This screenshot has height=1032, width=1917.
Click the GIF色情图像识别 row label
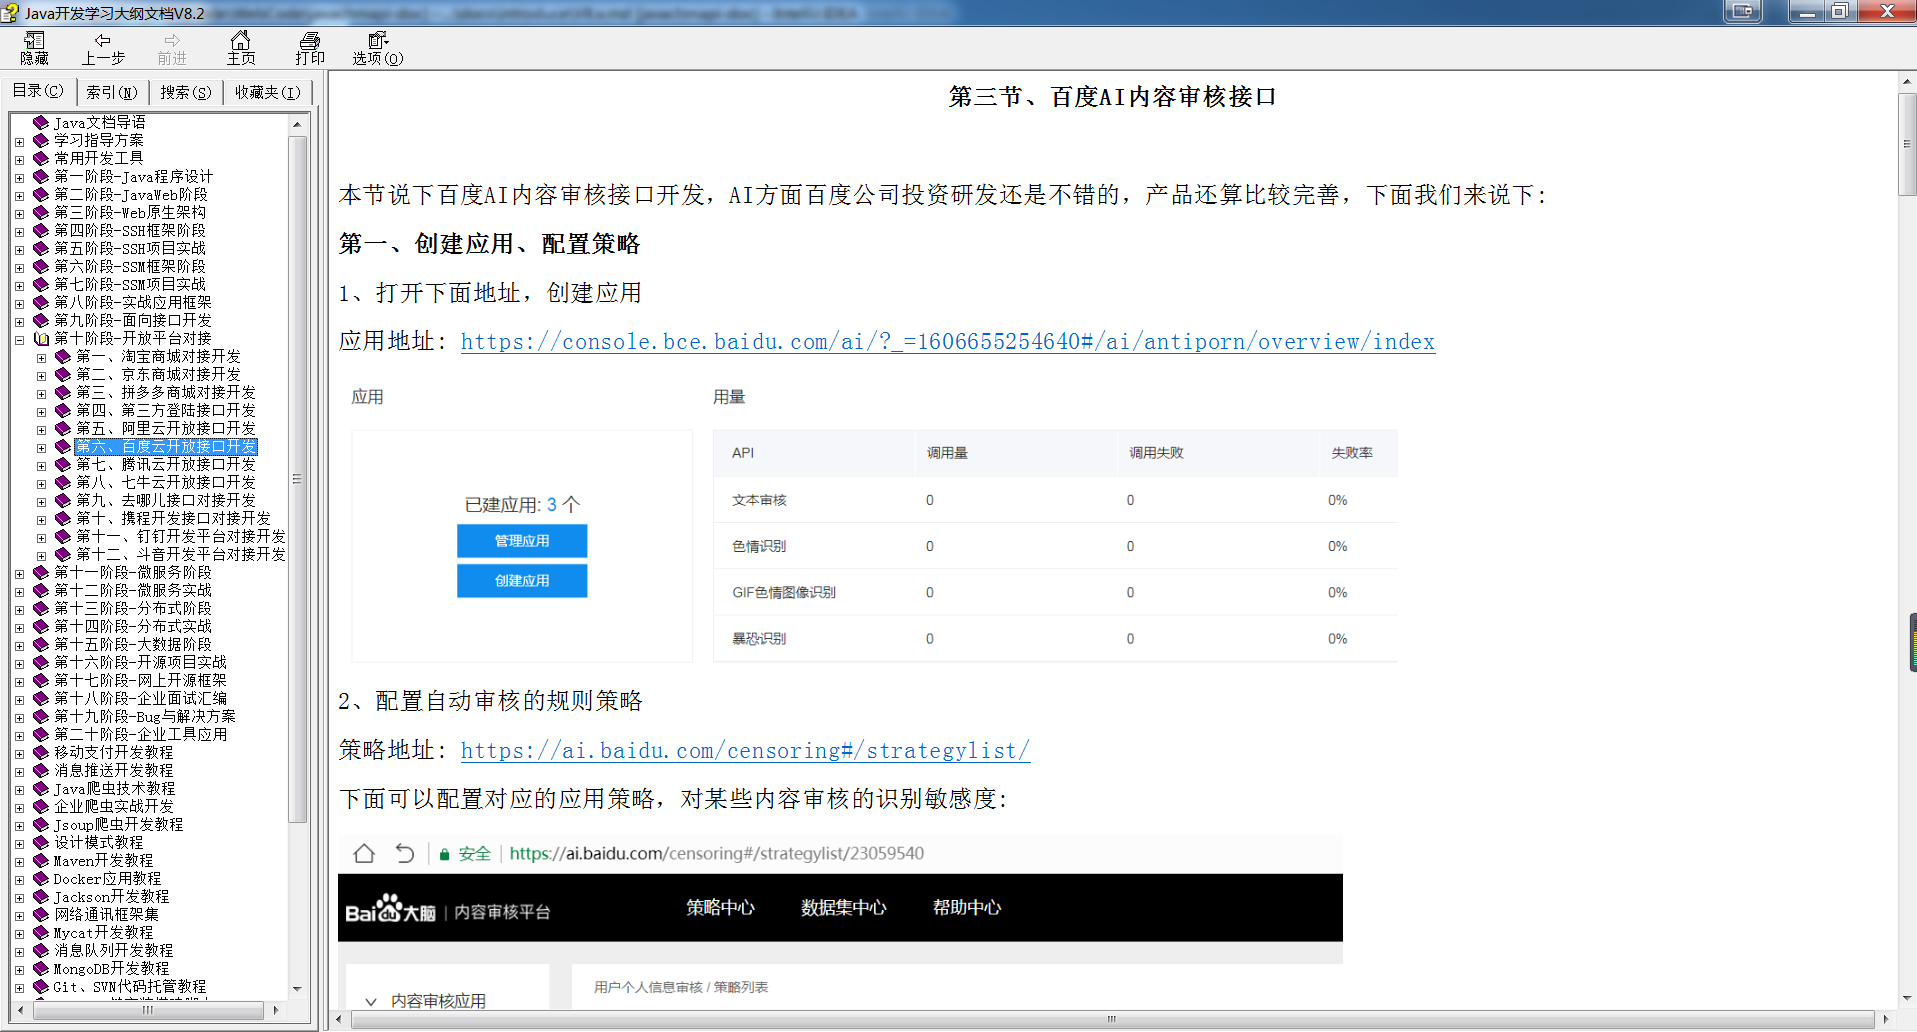(784, 592)
